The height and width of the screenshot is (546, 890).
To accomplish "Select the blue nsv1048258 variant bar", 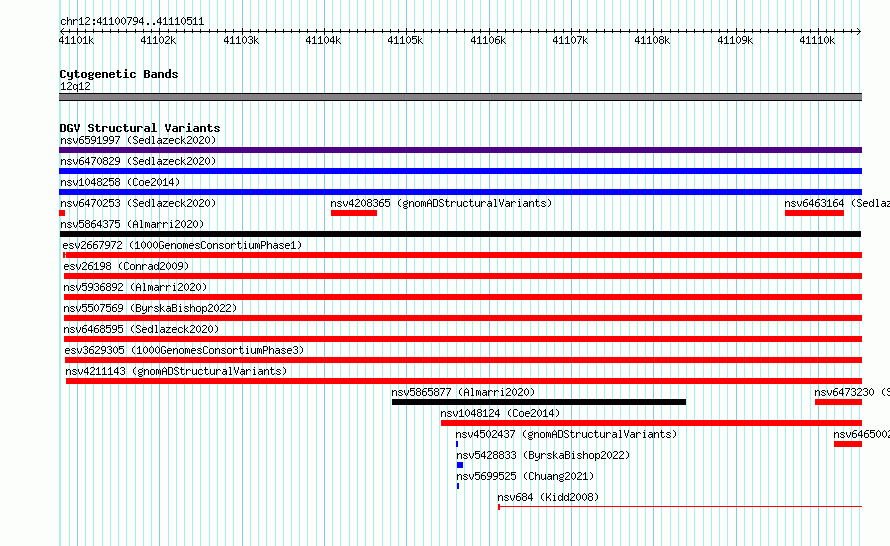I will 460,192.
